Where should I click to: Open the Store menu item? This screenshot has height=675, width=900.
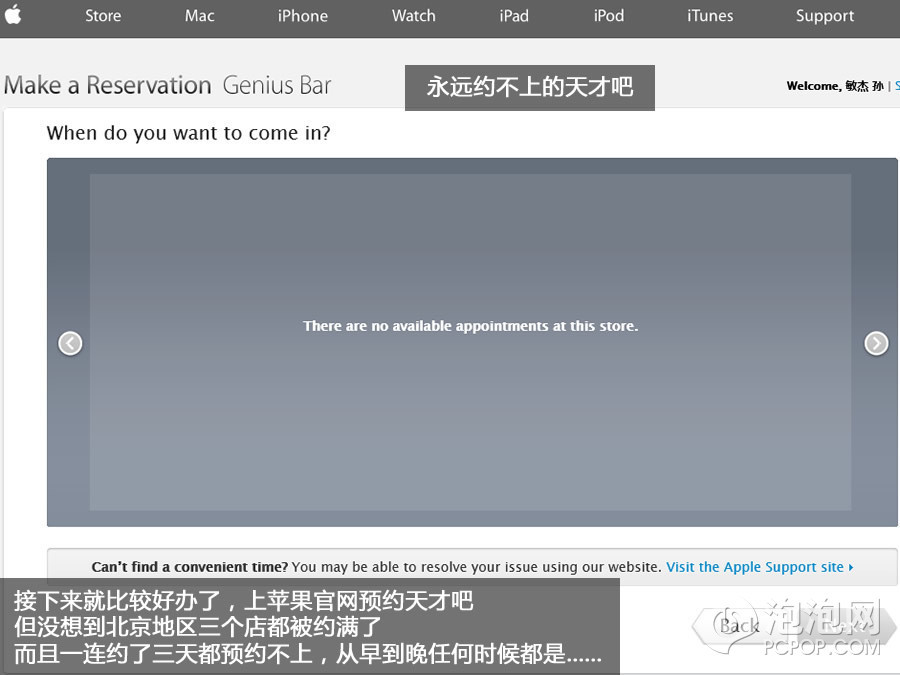(103, 15)
